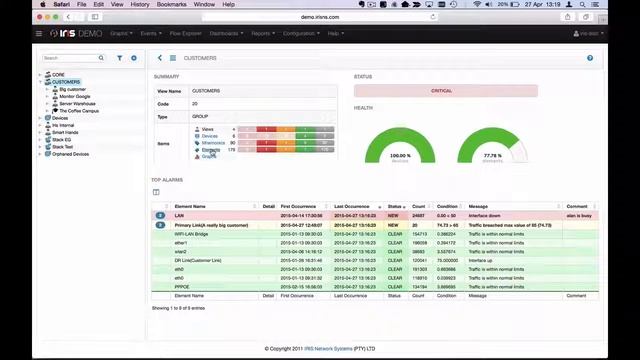Screen dimensions: 640x360
Task: Follow the IRIS Network Systems footer link
Action: 328,349
